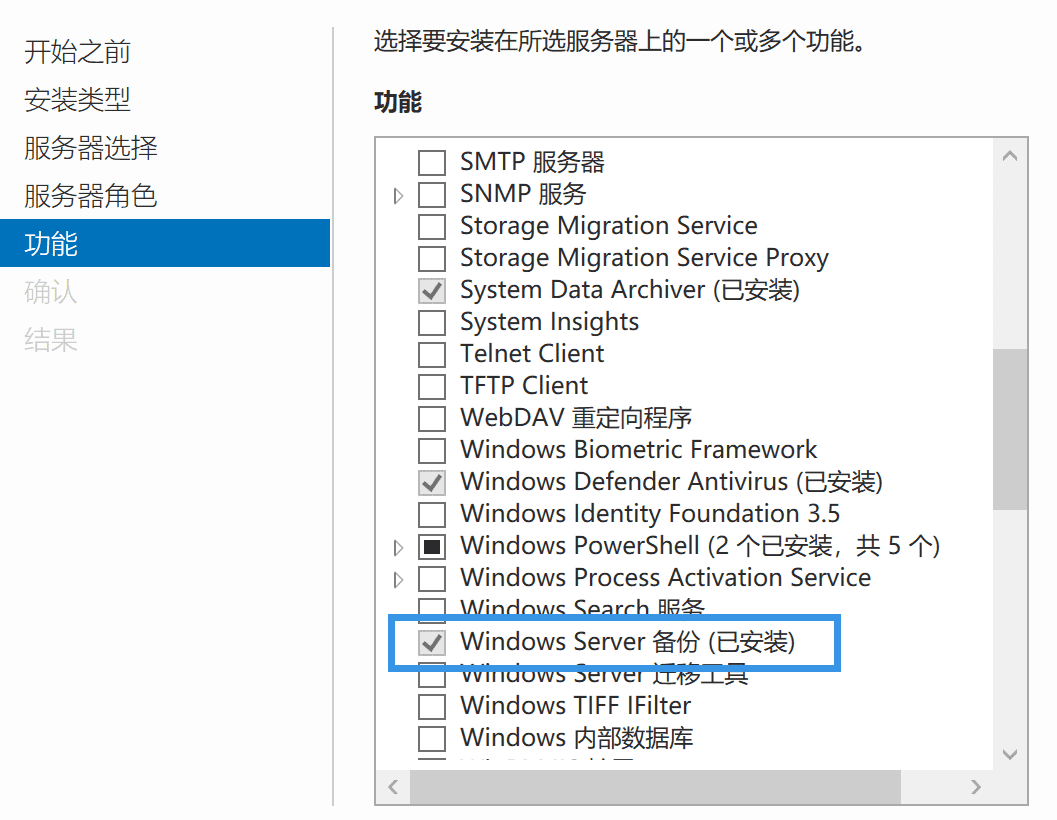Viewport: 1057px width, 820px height.
Task: Click the scroll down arrow of feature list
Action: pyautogui.click(x=1009, y=754)
